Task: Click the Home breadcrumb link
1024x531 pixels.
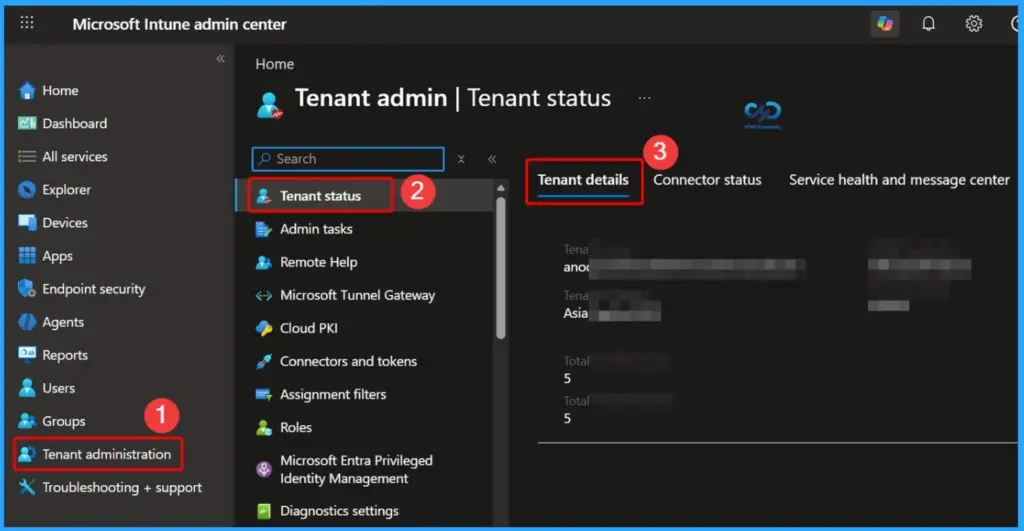Action: tap(274, 65)
